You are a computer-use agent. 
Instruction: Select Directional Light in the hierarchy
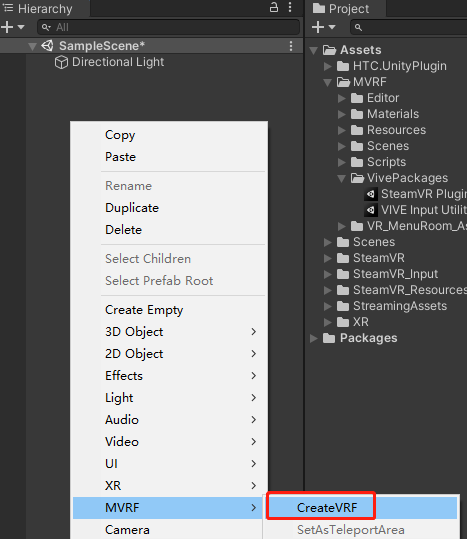click(118, 62)
